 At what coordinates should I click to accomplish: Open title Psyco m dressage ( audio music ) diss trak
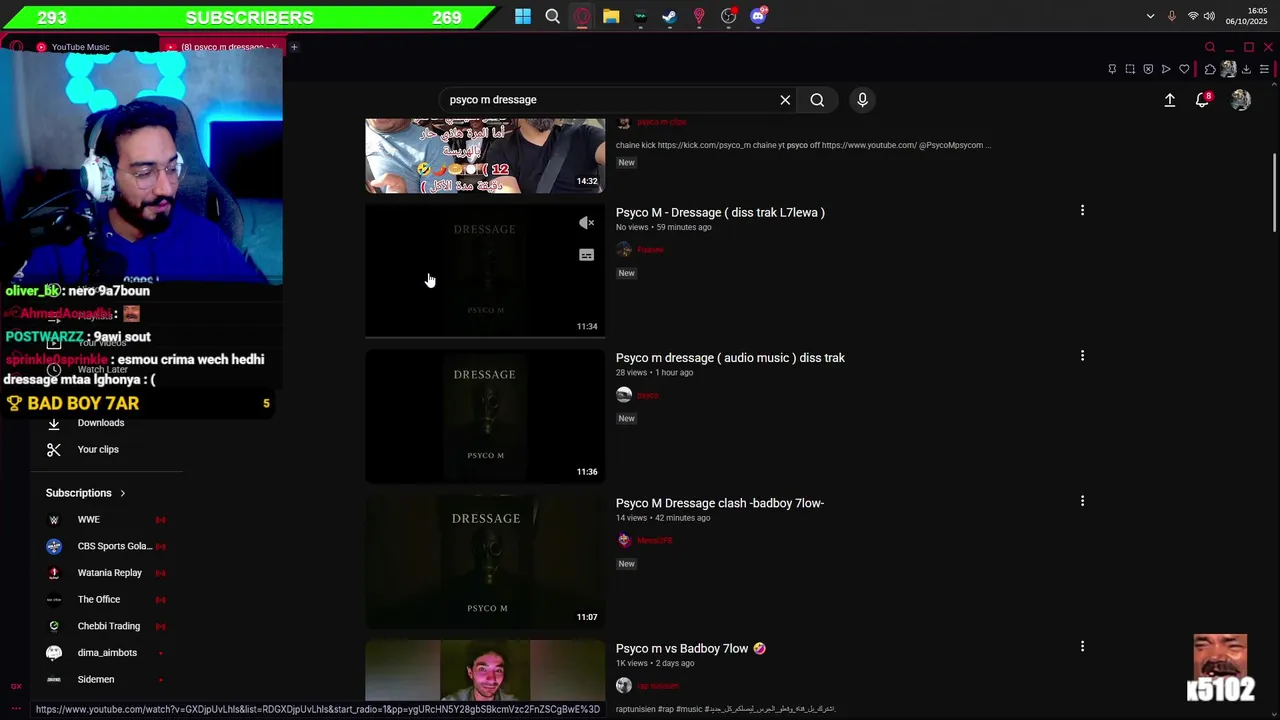coord(730,358)
